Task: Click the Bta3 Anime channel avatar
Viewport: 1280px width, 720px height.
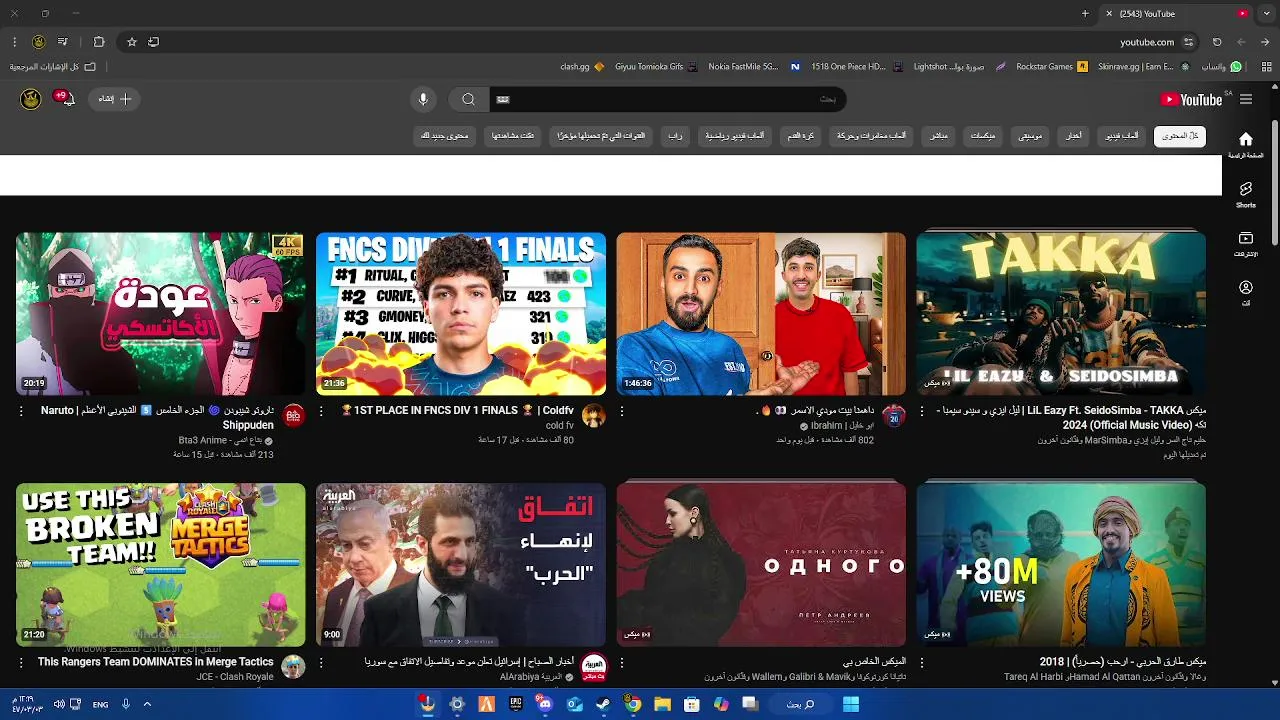Action: (x=293, y=416)
